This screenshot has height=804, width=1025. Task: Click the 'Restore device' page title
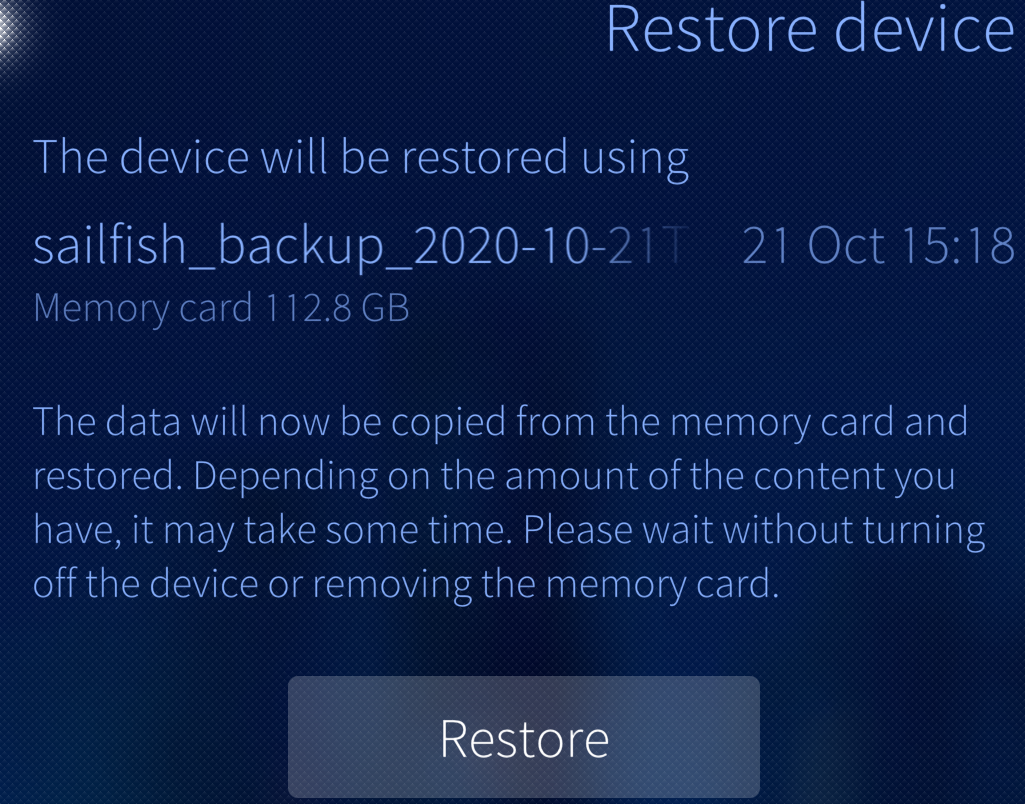[809, 30]
